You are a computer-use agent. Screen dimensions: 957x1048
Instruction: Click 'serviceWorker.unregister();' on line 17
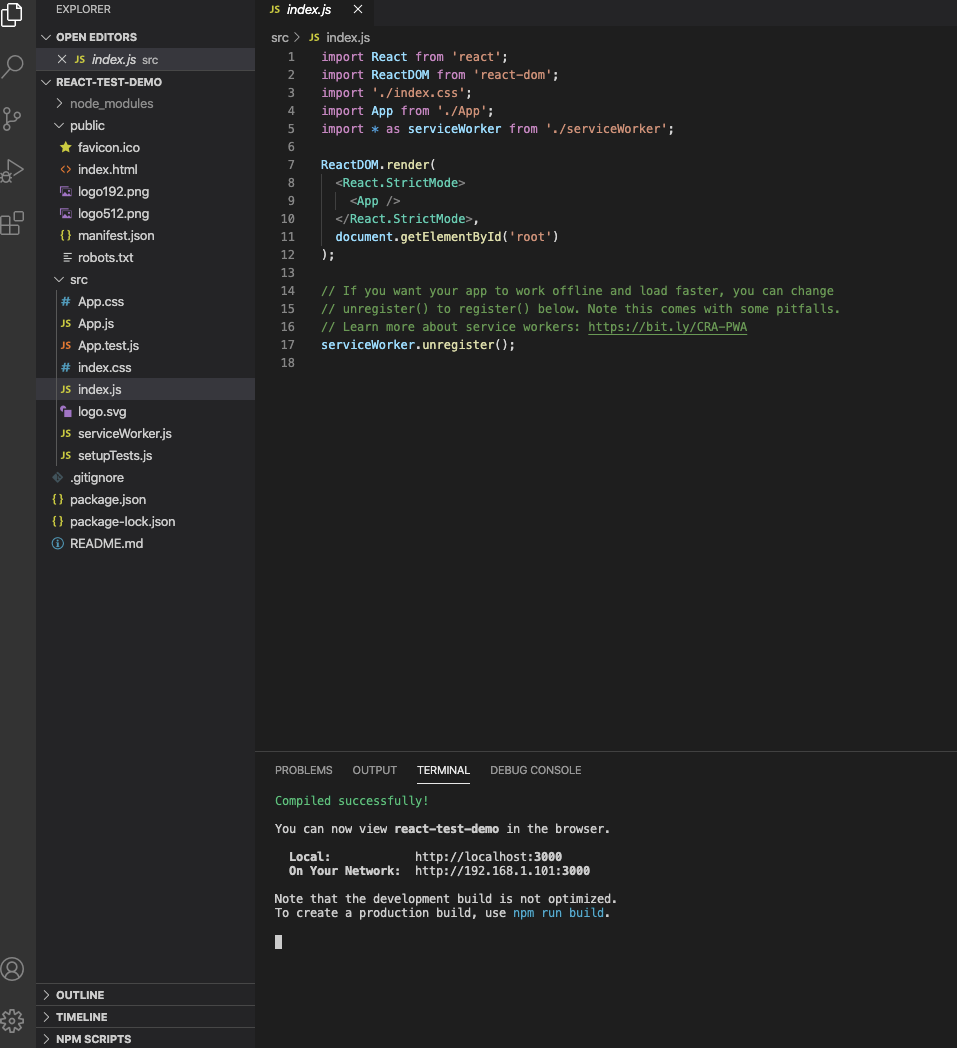click(x=418, y=345)
